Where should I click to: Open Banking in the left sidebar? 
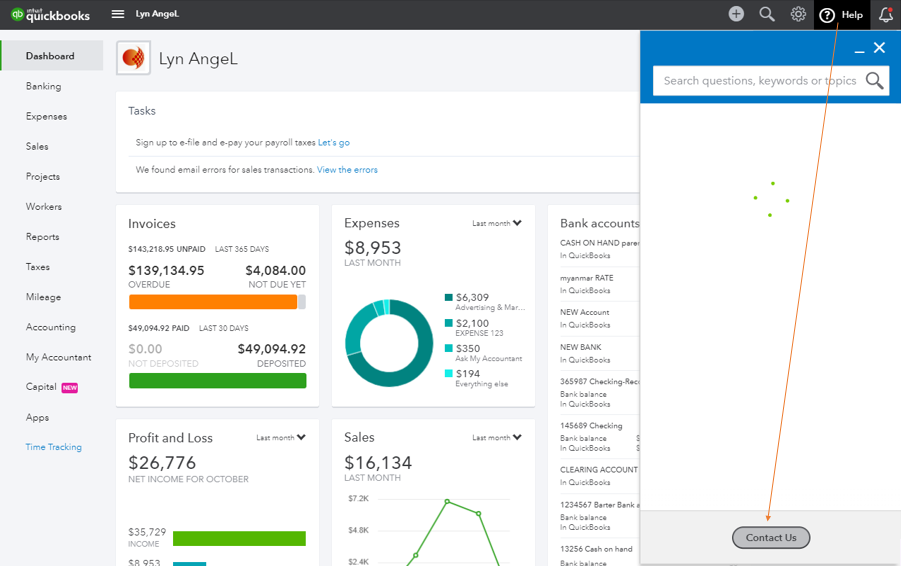pyautogui.click(x=43, y=86)
